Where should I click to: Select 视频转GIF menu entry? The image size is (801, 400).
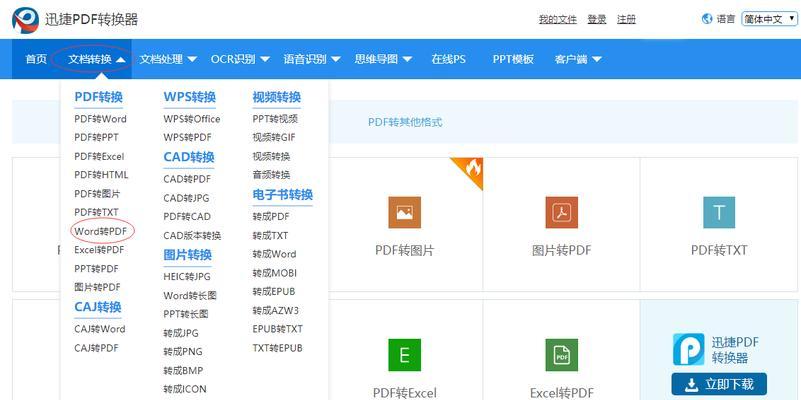(274, 137)
